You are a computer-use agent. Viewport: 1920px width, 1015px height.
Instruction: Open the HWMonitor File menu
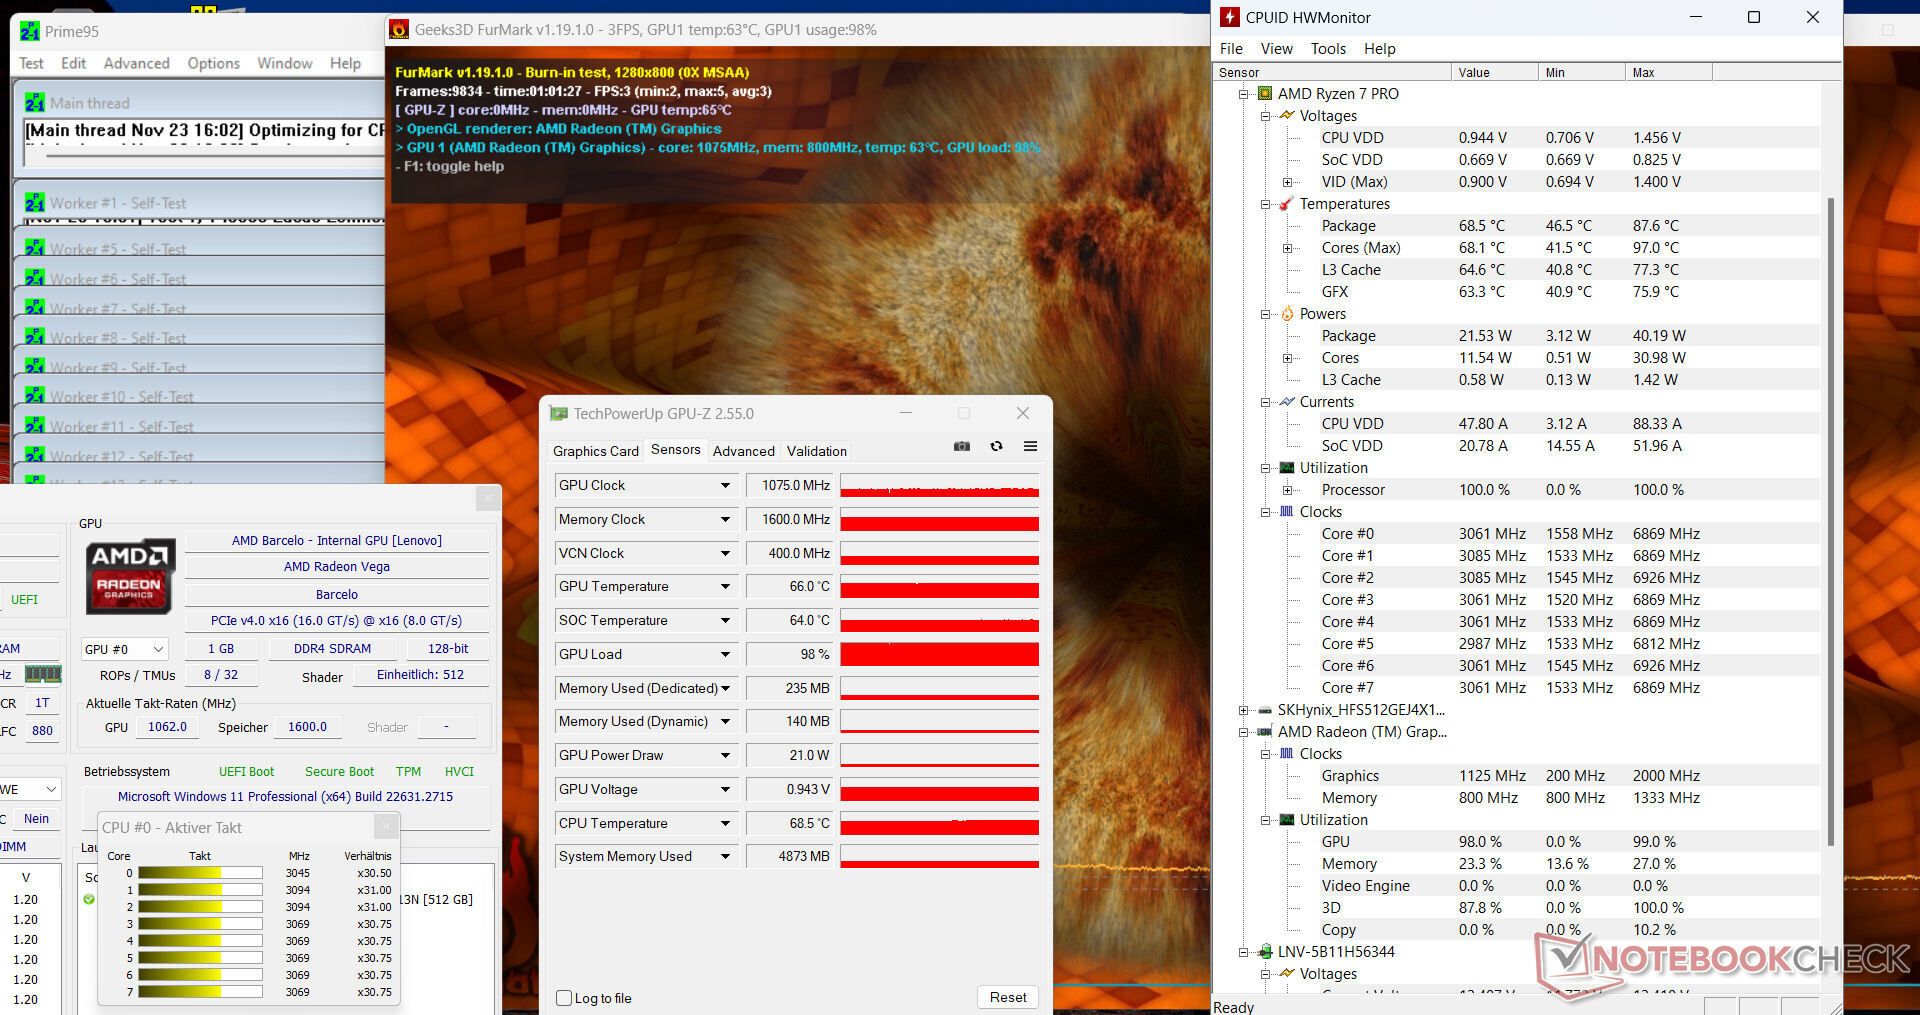point(1231,49)
